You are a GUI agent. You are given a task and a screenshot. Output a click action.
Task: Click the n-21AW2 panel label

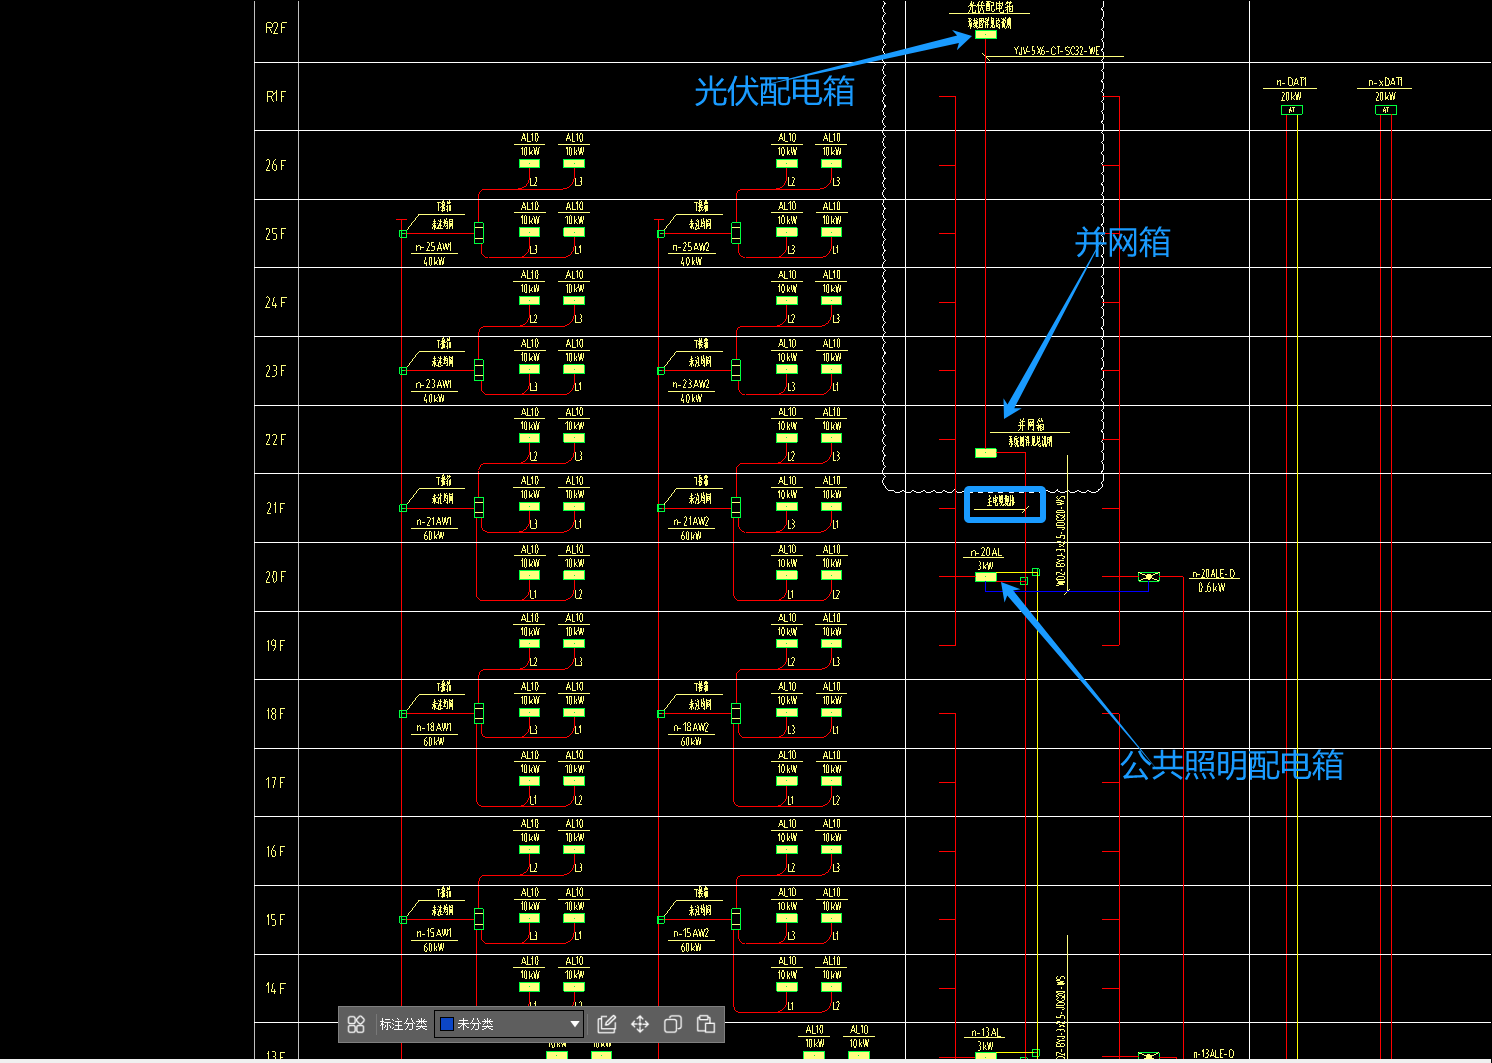click(691, 521)
